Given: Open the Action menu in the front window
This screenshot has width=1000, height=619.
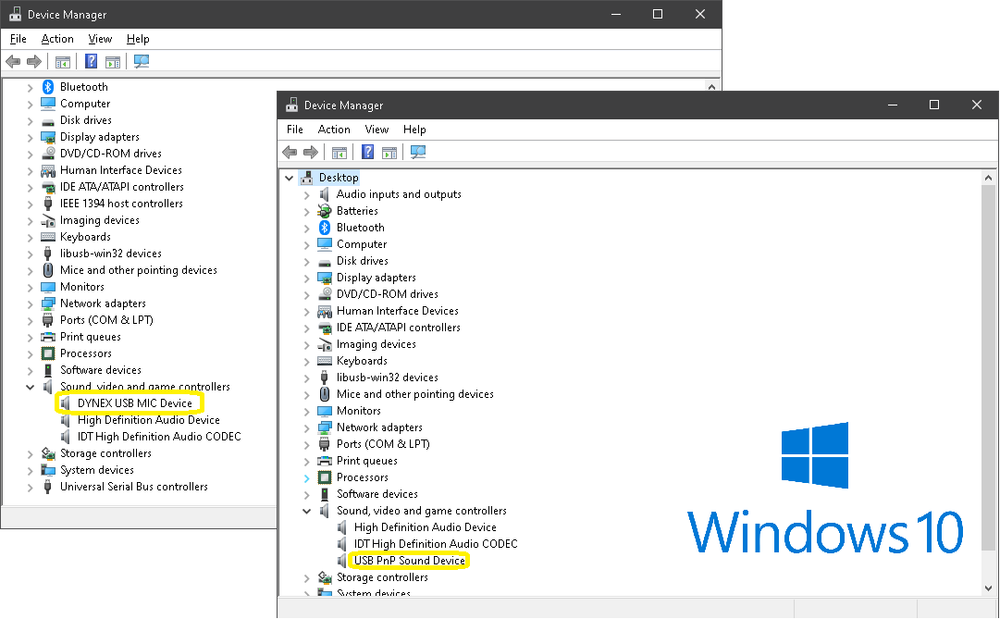Looking at the screenshot, I should coord(334,130).
